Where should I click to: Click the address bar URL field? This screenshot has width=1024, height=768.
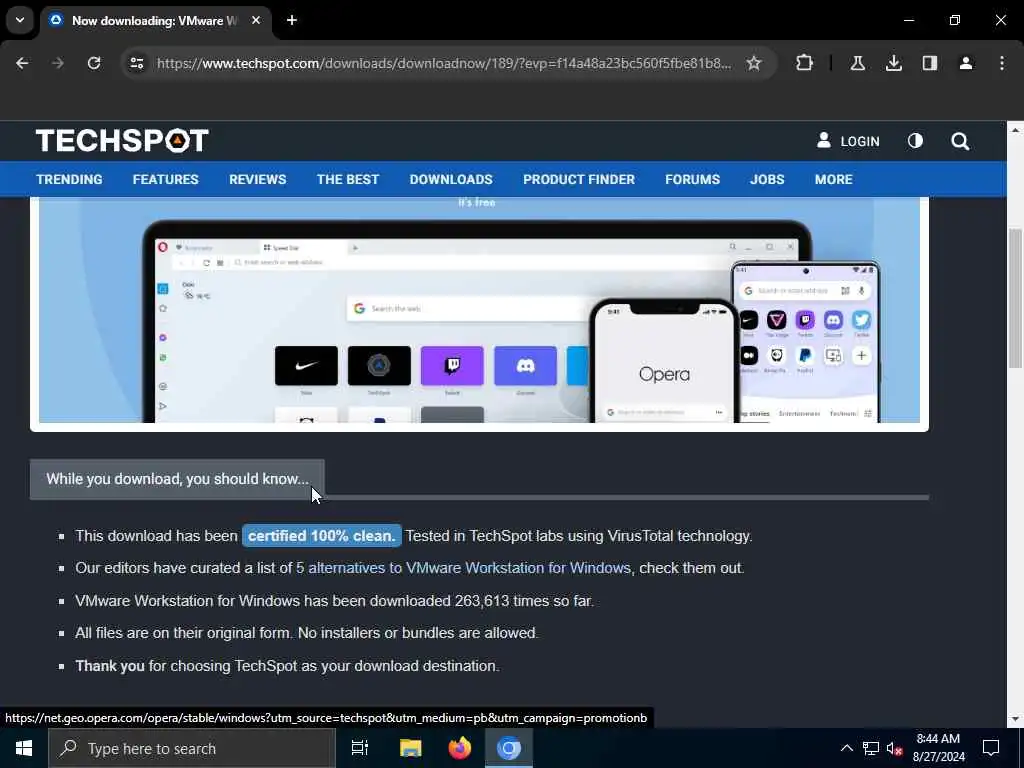(444, 63)
